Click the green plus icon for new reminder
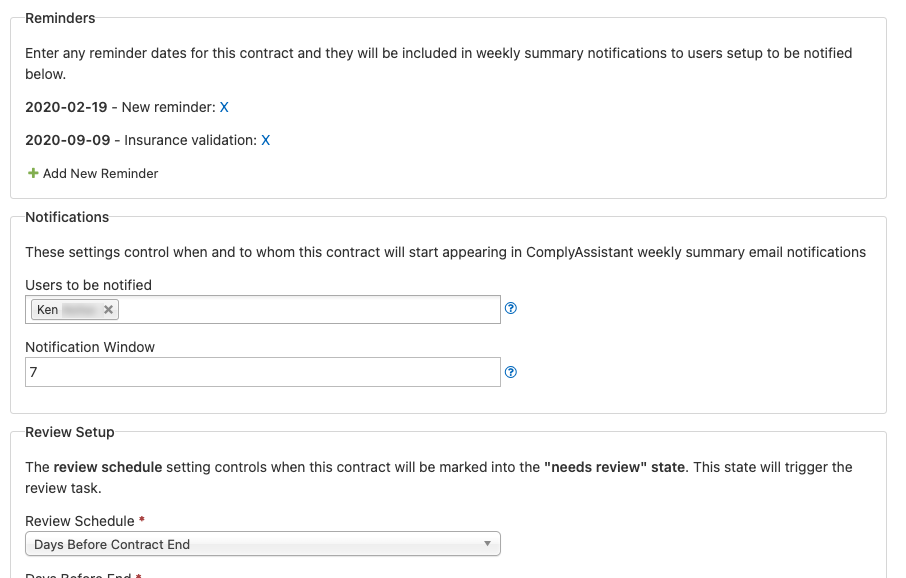Screen dimensions: 906x578 [33, 173]
